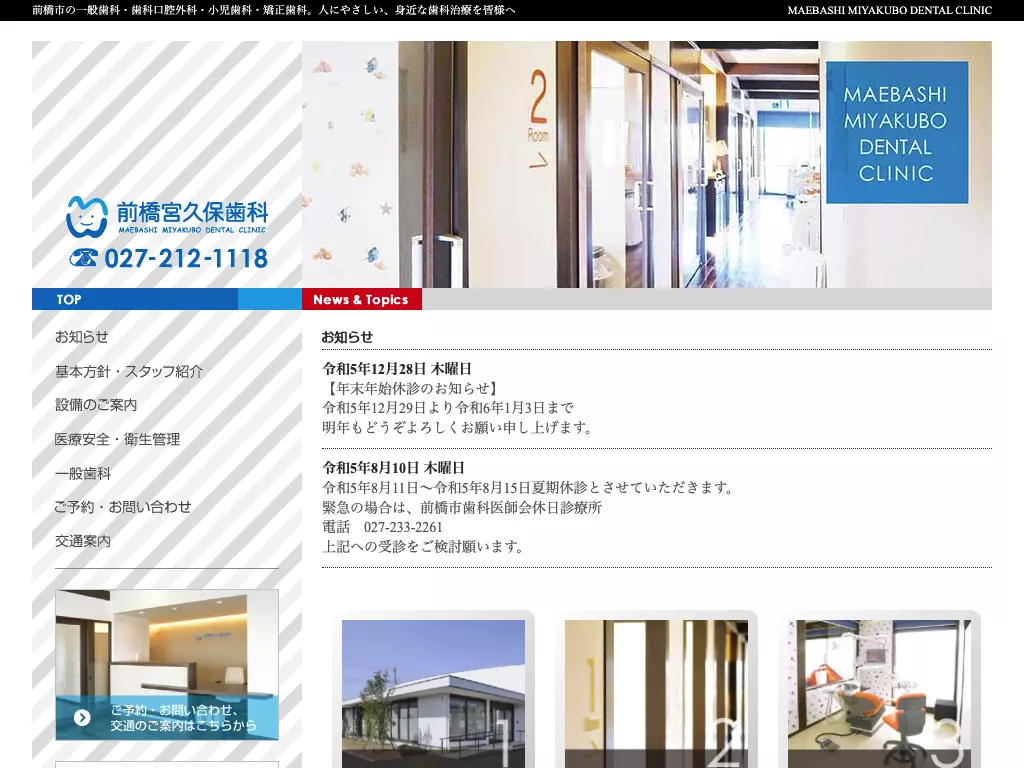Viewport: 1024px width, 768px height.
Task: Click the arrow icon on the reservation banner
Action: point(82,718)
